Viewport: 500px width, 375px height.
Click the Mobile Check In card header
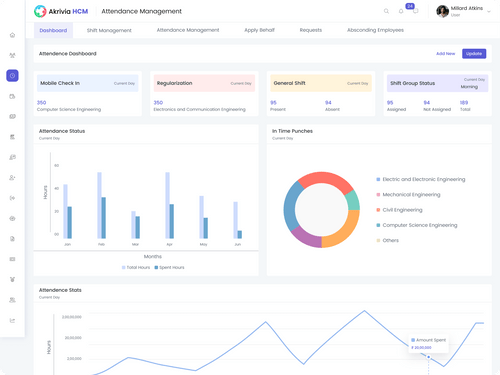[87, 83]
